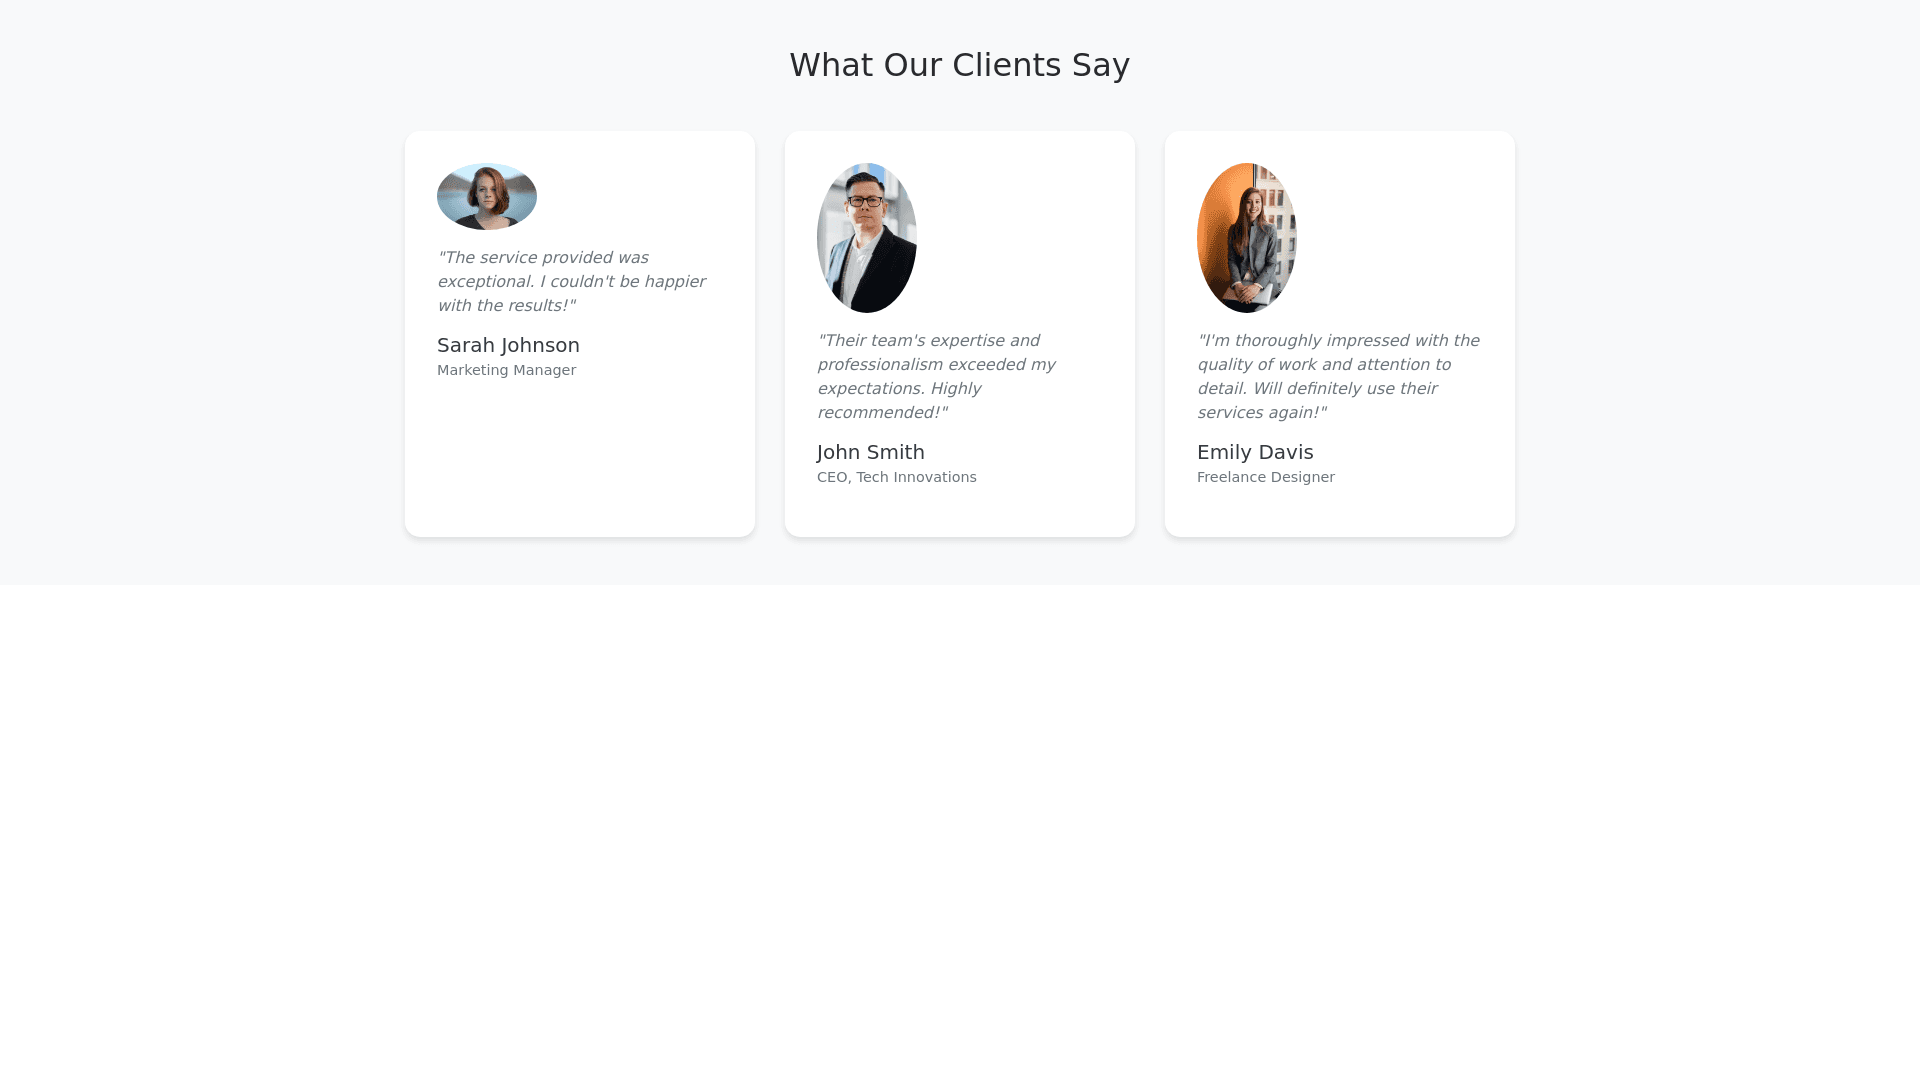The height and width of the screenshot is (1080, 1920).
Task: Click the "What Our Clients Say" heading
Action: tap(959, 65)
